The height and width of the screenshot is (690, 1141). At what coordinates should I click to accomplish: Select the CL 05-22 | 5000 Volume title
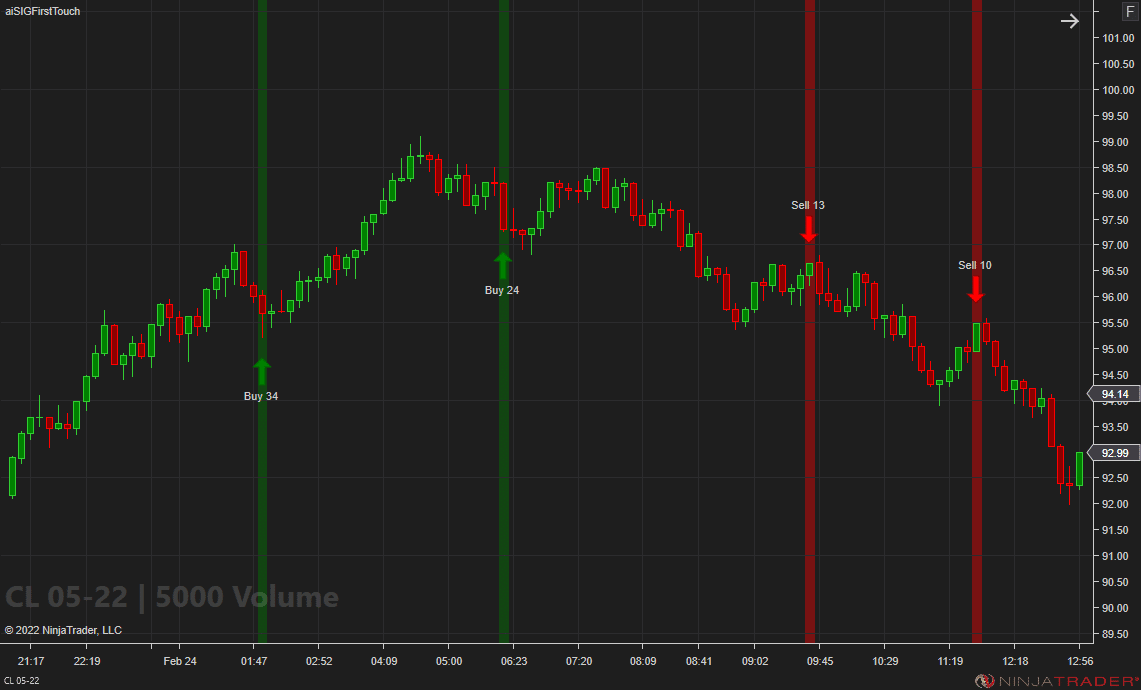pos(172,597)
